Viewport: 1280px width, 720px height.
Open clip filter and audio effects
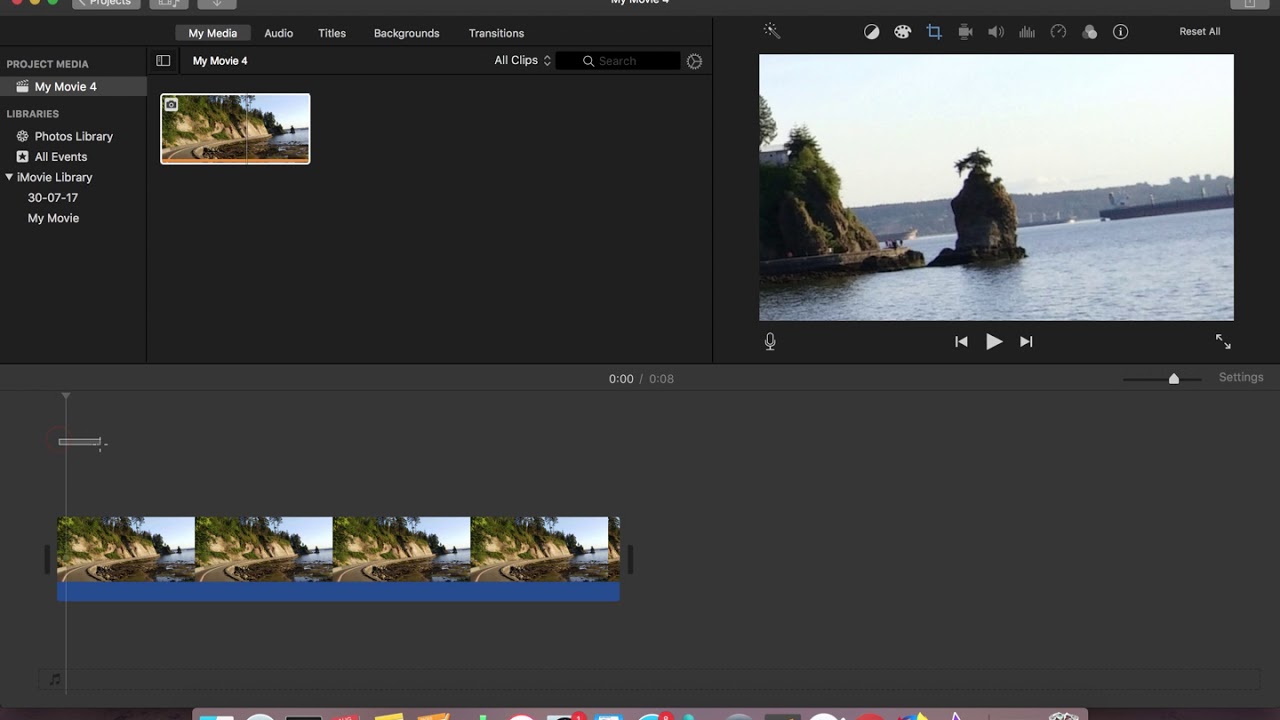(x=1089, y=32)
